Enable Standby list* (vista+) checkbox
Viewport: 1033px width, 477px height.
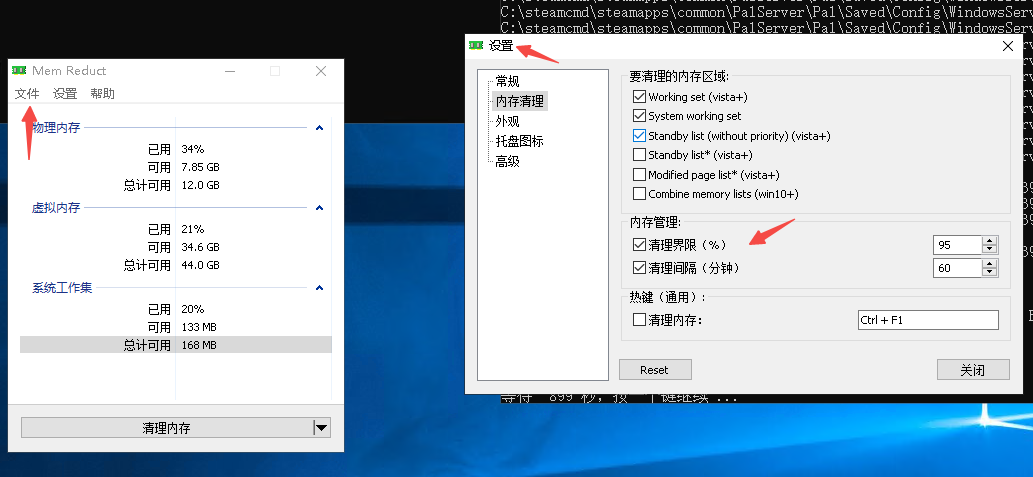coord(639,155)
